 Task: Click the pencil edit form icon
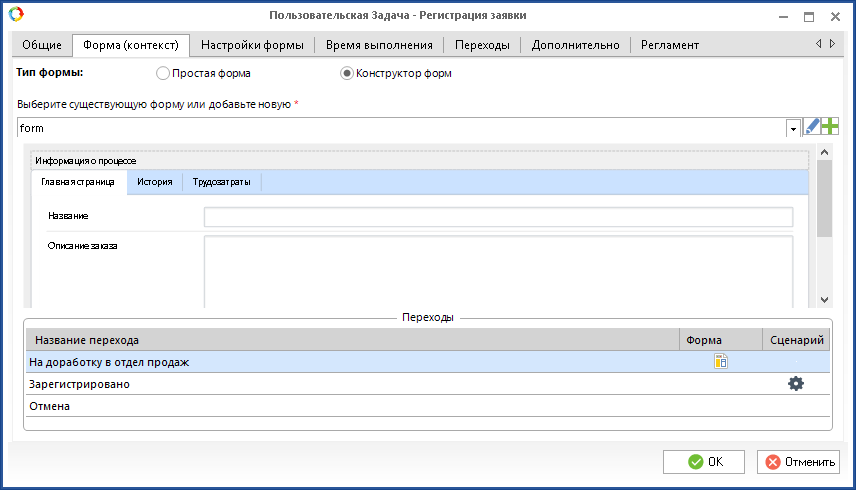(812, 127)
